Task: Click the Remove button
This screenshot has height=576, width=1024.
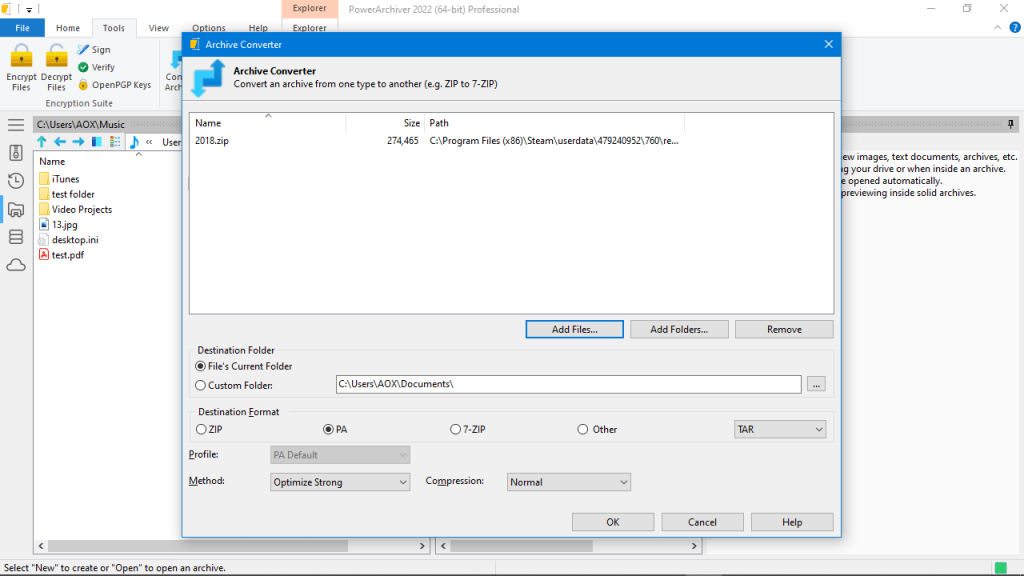Action: tap(784, 329)
